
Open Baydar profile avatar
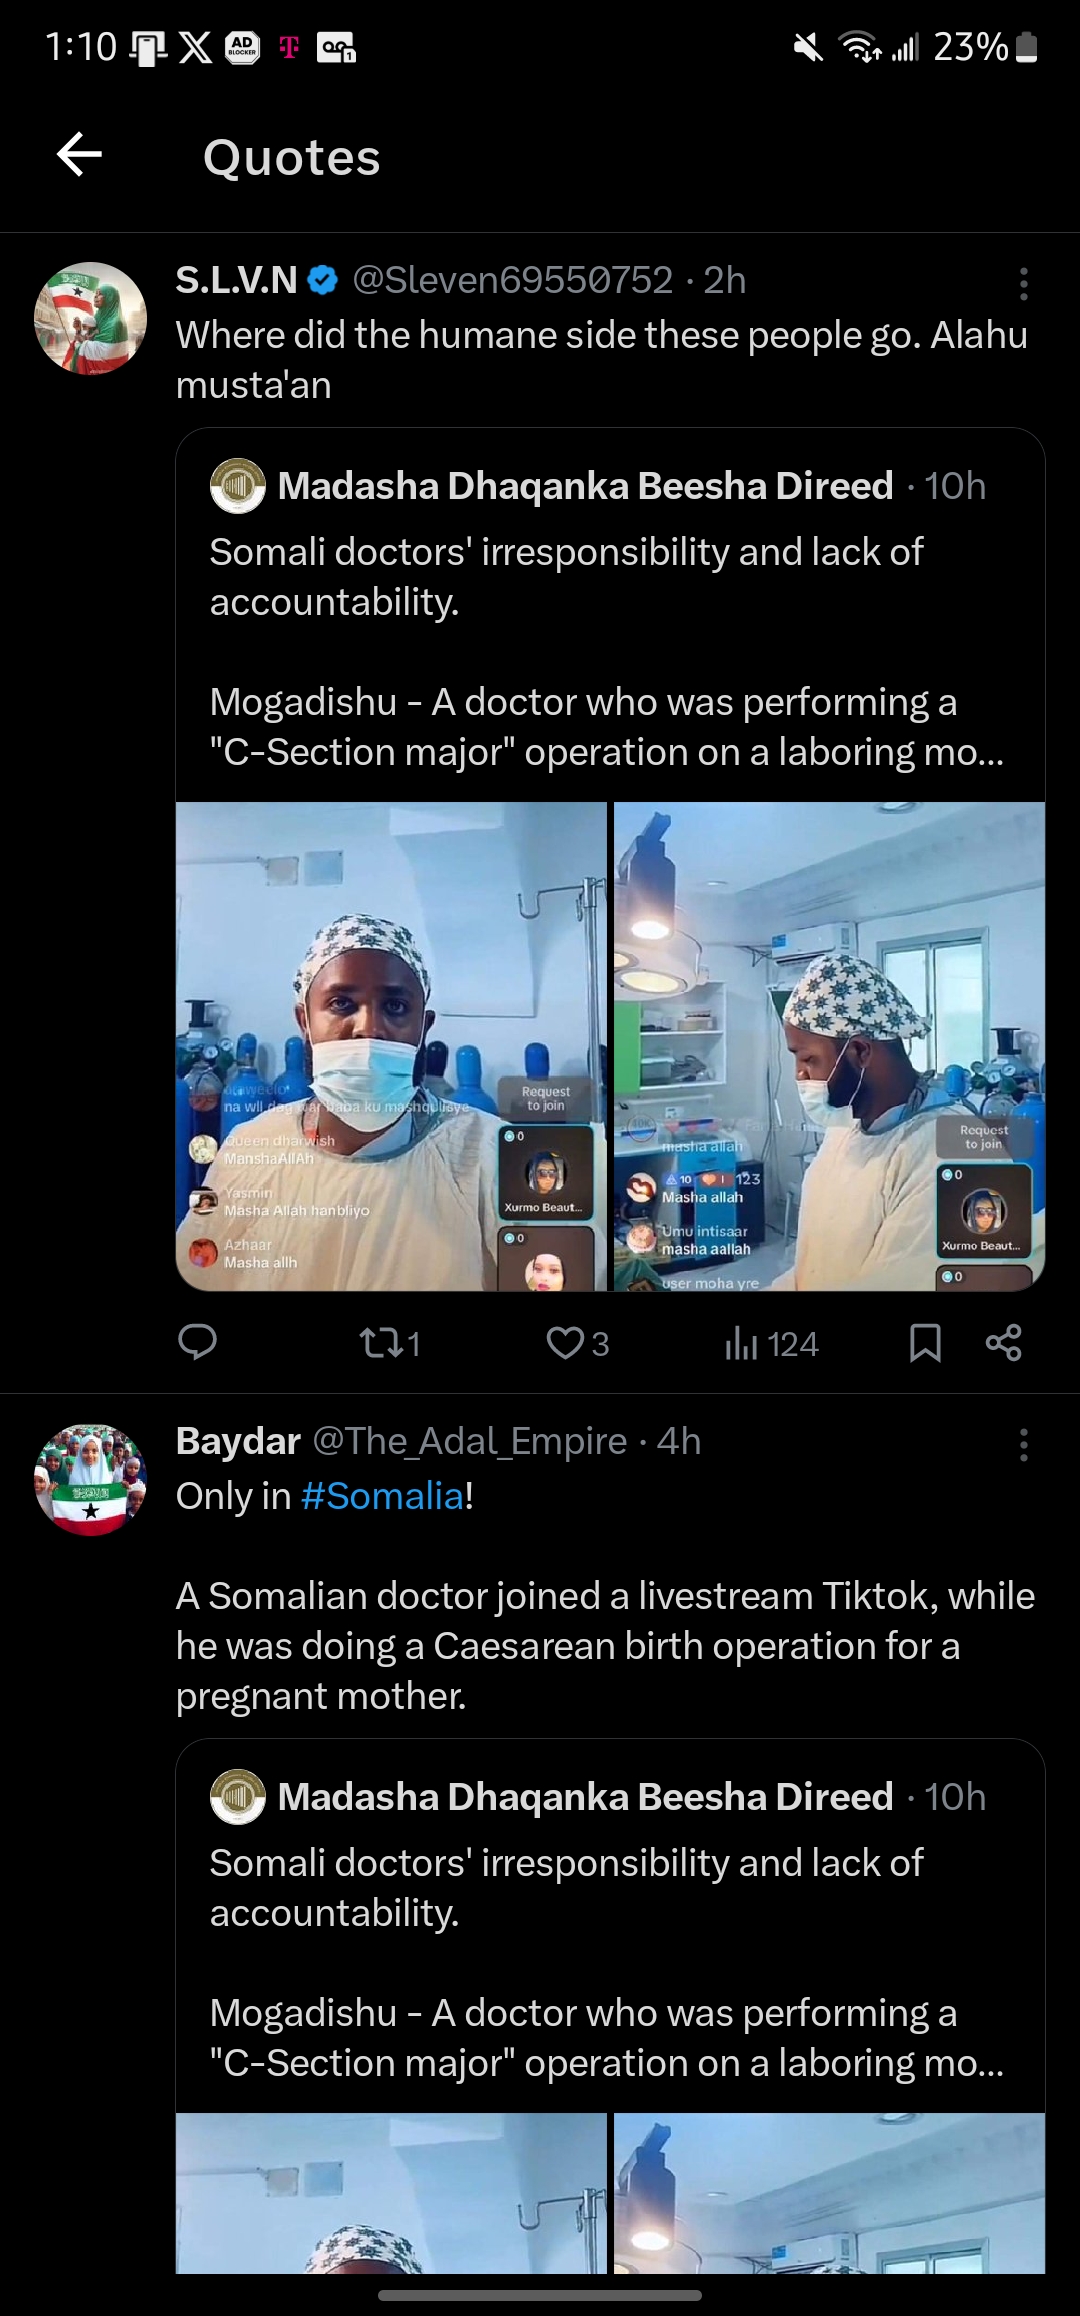(90, 1479)
